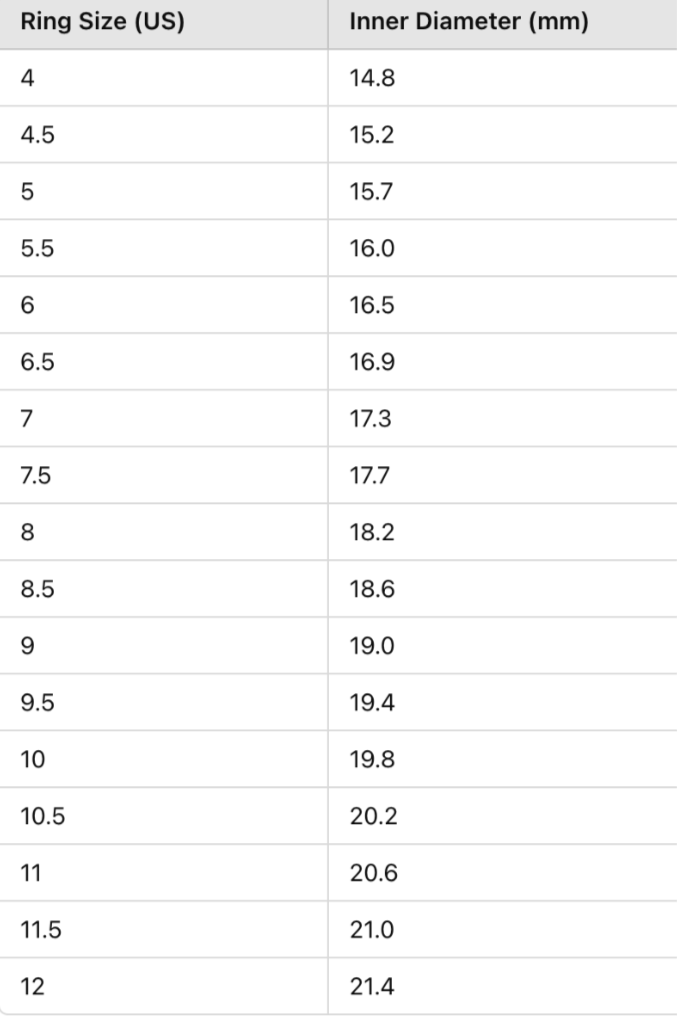Image resolution: width=678 pixels, height=1017 pixels.
Task: Click the ring size 10.5 cell
Action: click(42, 816)
